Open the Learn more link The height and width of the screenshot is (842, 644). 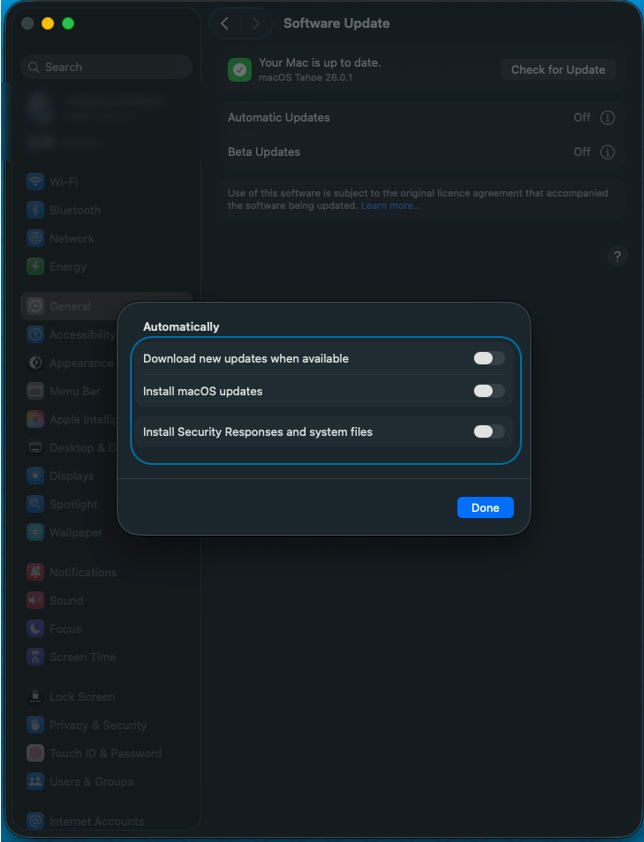tap(390, 206)
